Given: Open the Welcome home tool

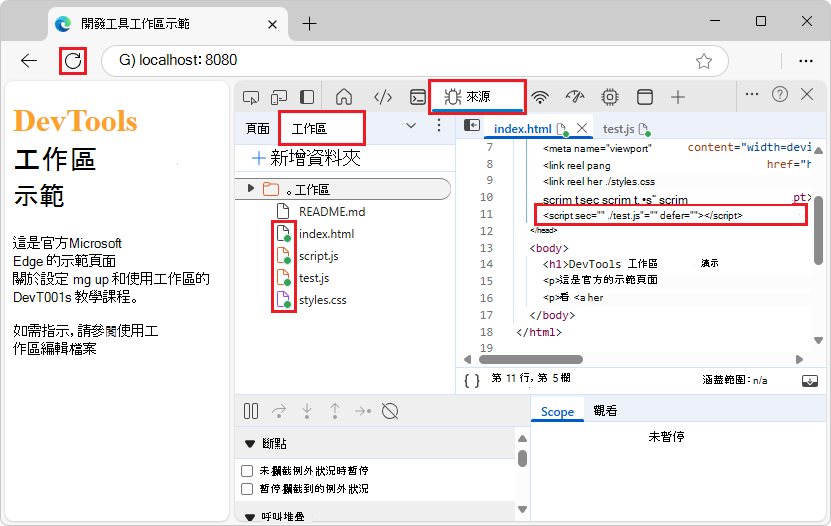Looking at the screenshot, I should coord(344,97).
